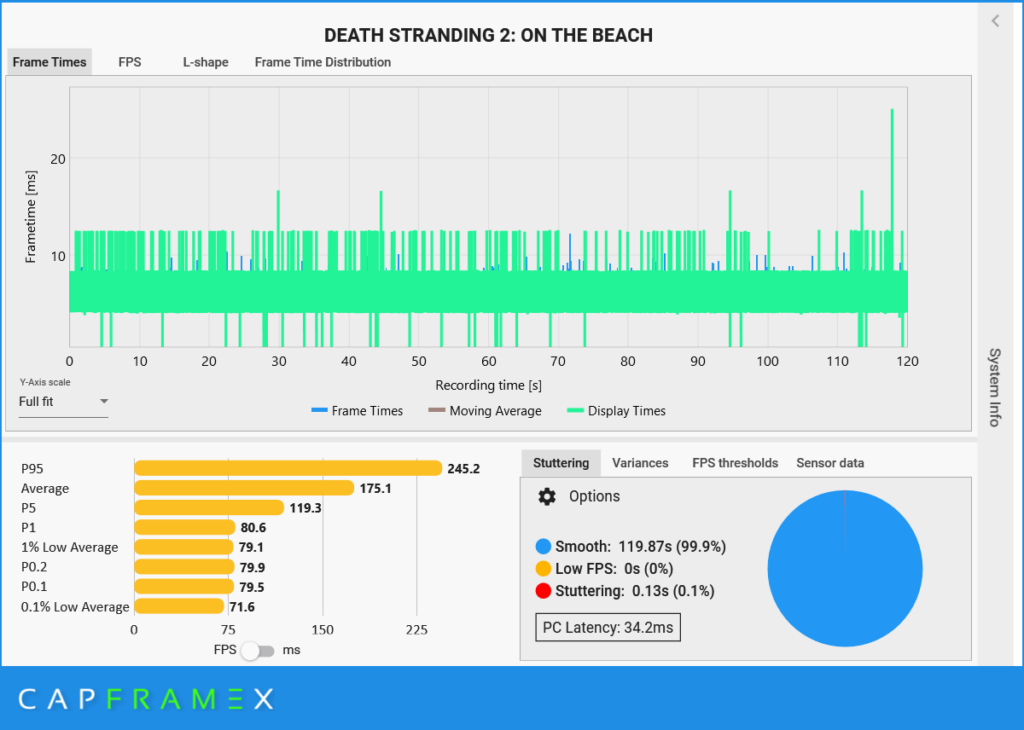Toggle Moving Average series in legend
1024x730 pixels.
pyautogui.click(x=484, y=411)
